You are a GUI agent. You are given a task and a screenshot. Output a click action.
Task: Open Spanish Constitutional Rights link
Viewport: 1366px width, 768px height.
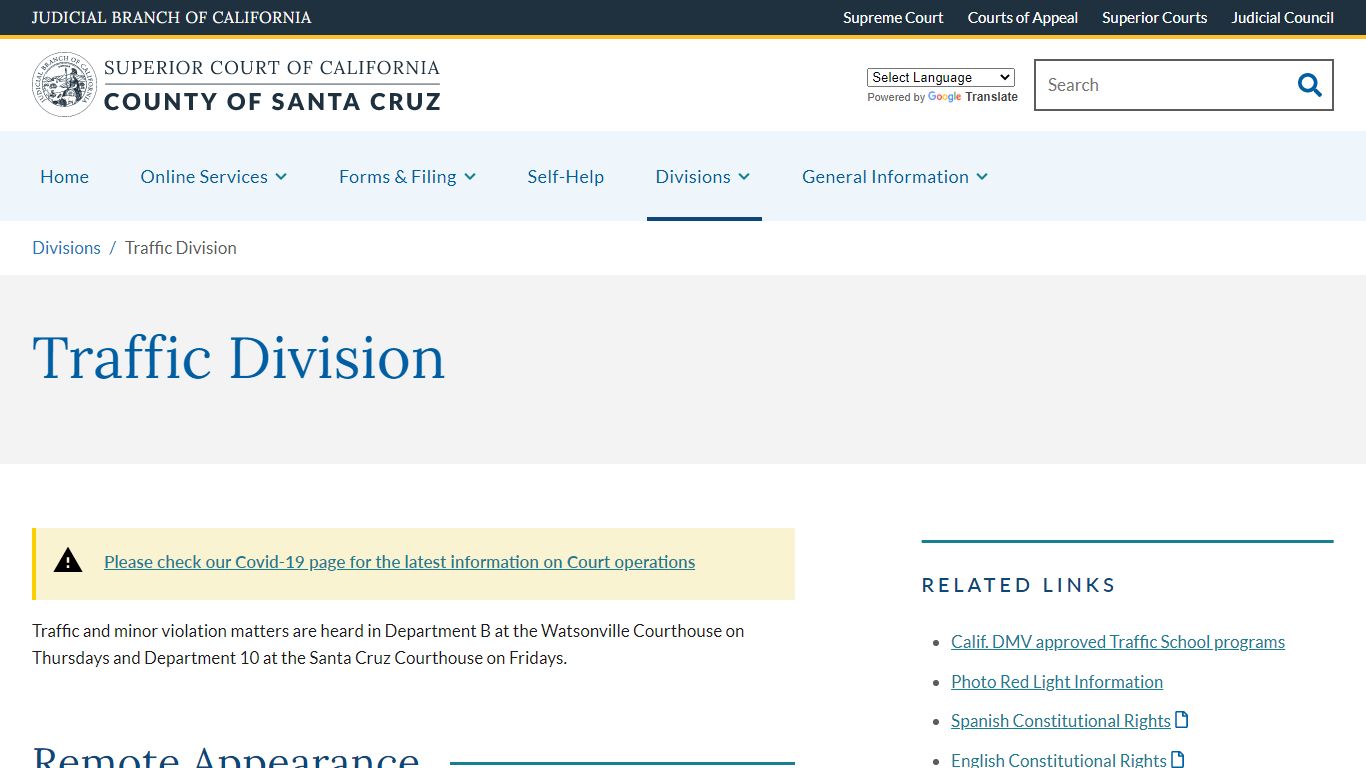1061,721
